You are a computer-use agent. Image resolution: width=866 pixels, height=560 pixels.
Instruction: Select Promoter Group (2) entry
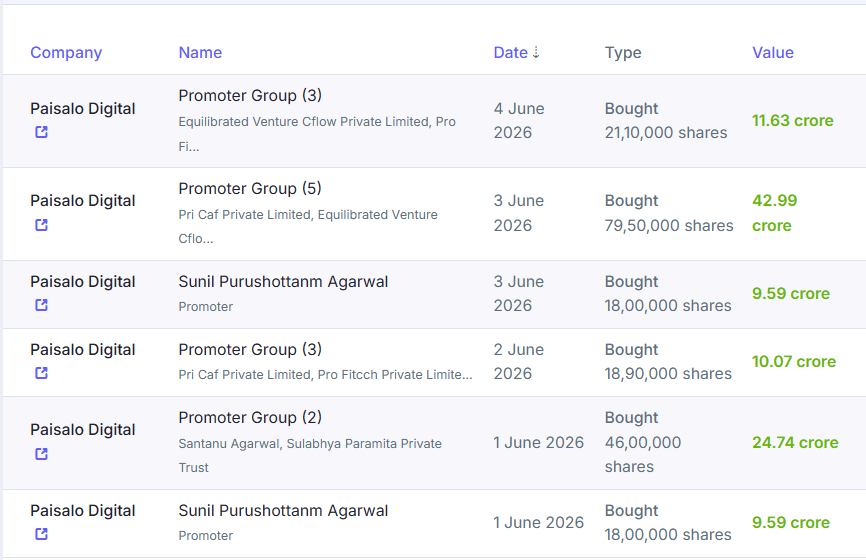pyautogui.click(x=250, y=418)
